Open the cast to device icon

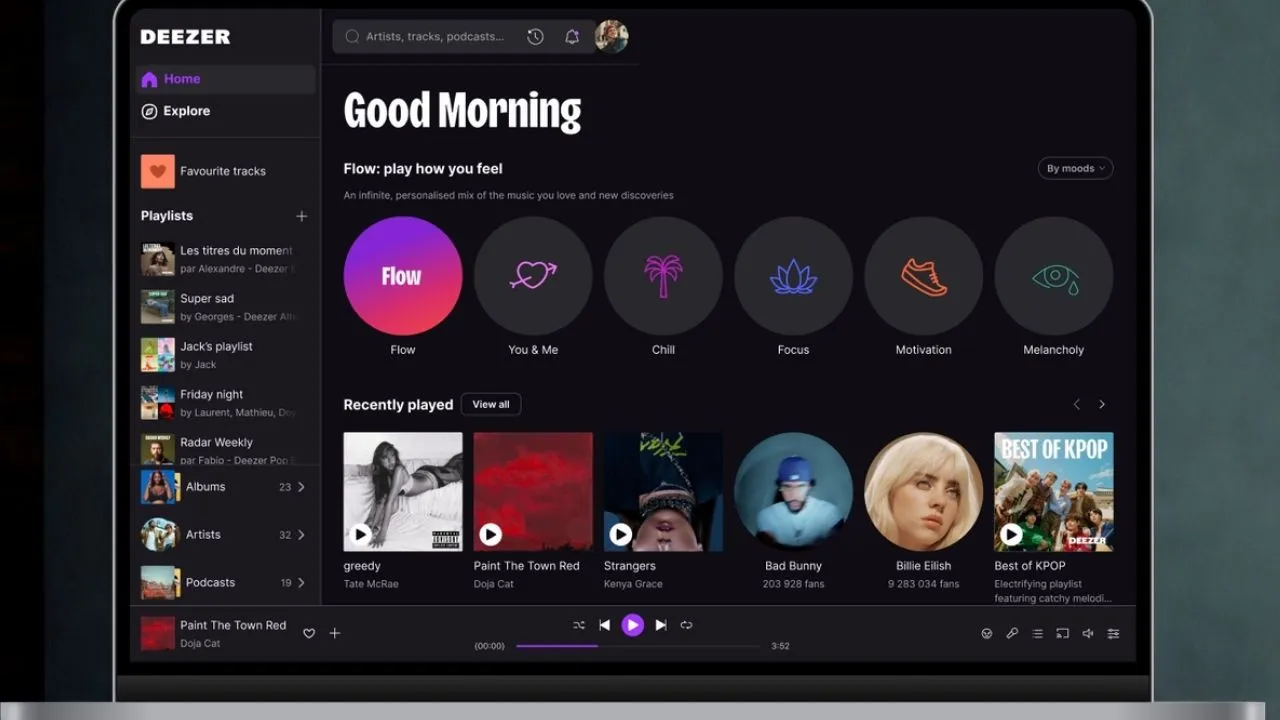(x=1062, y=633)
